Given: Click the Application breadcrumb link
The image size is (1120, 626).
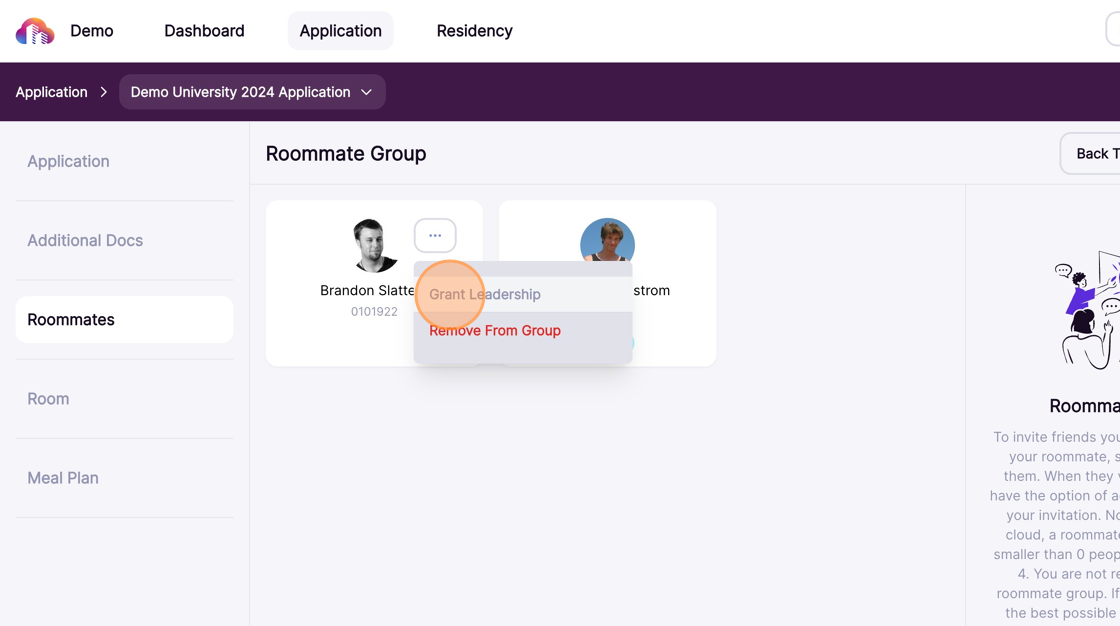Looking at the screenshot, I should pos(51,91).
